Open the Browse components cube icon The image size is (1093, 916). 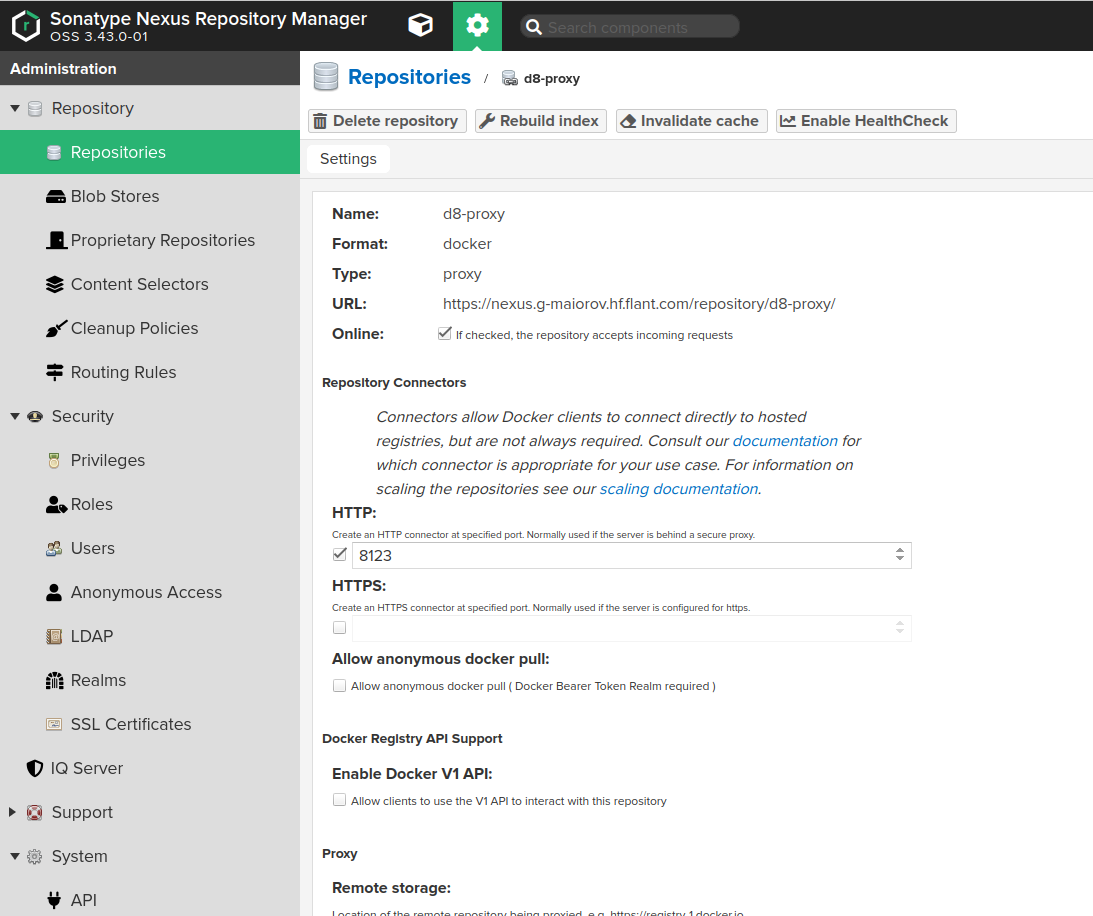point(420,25)
